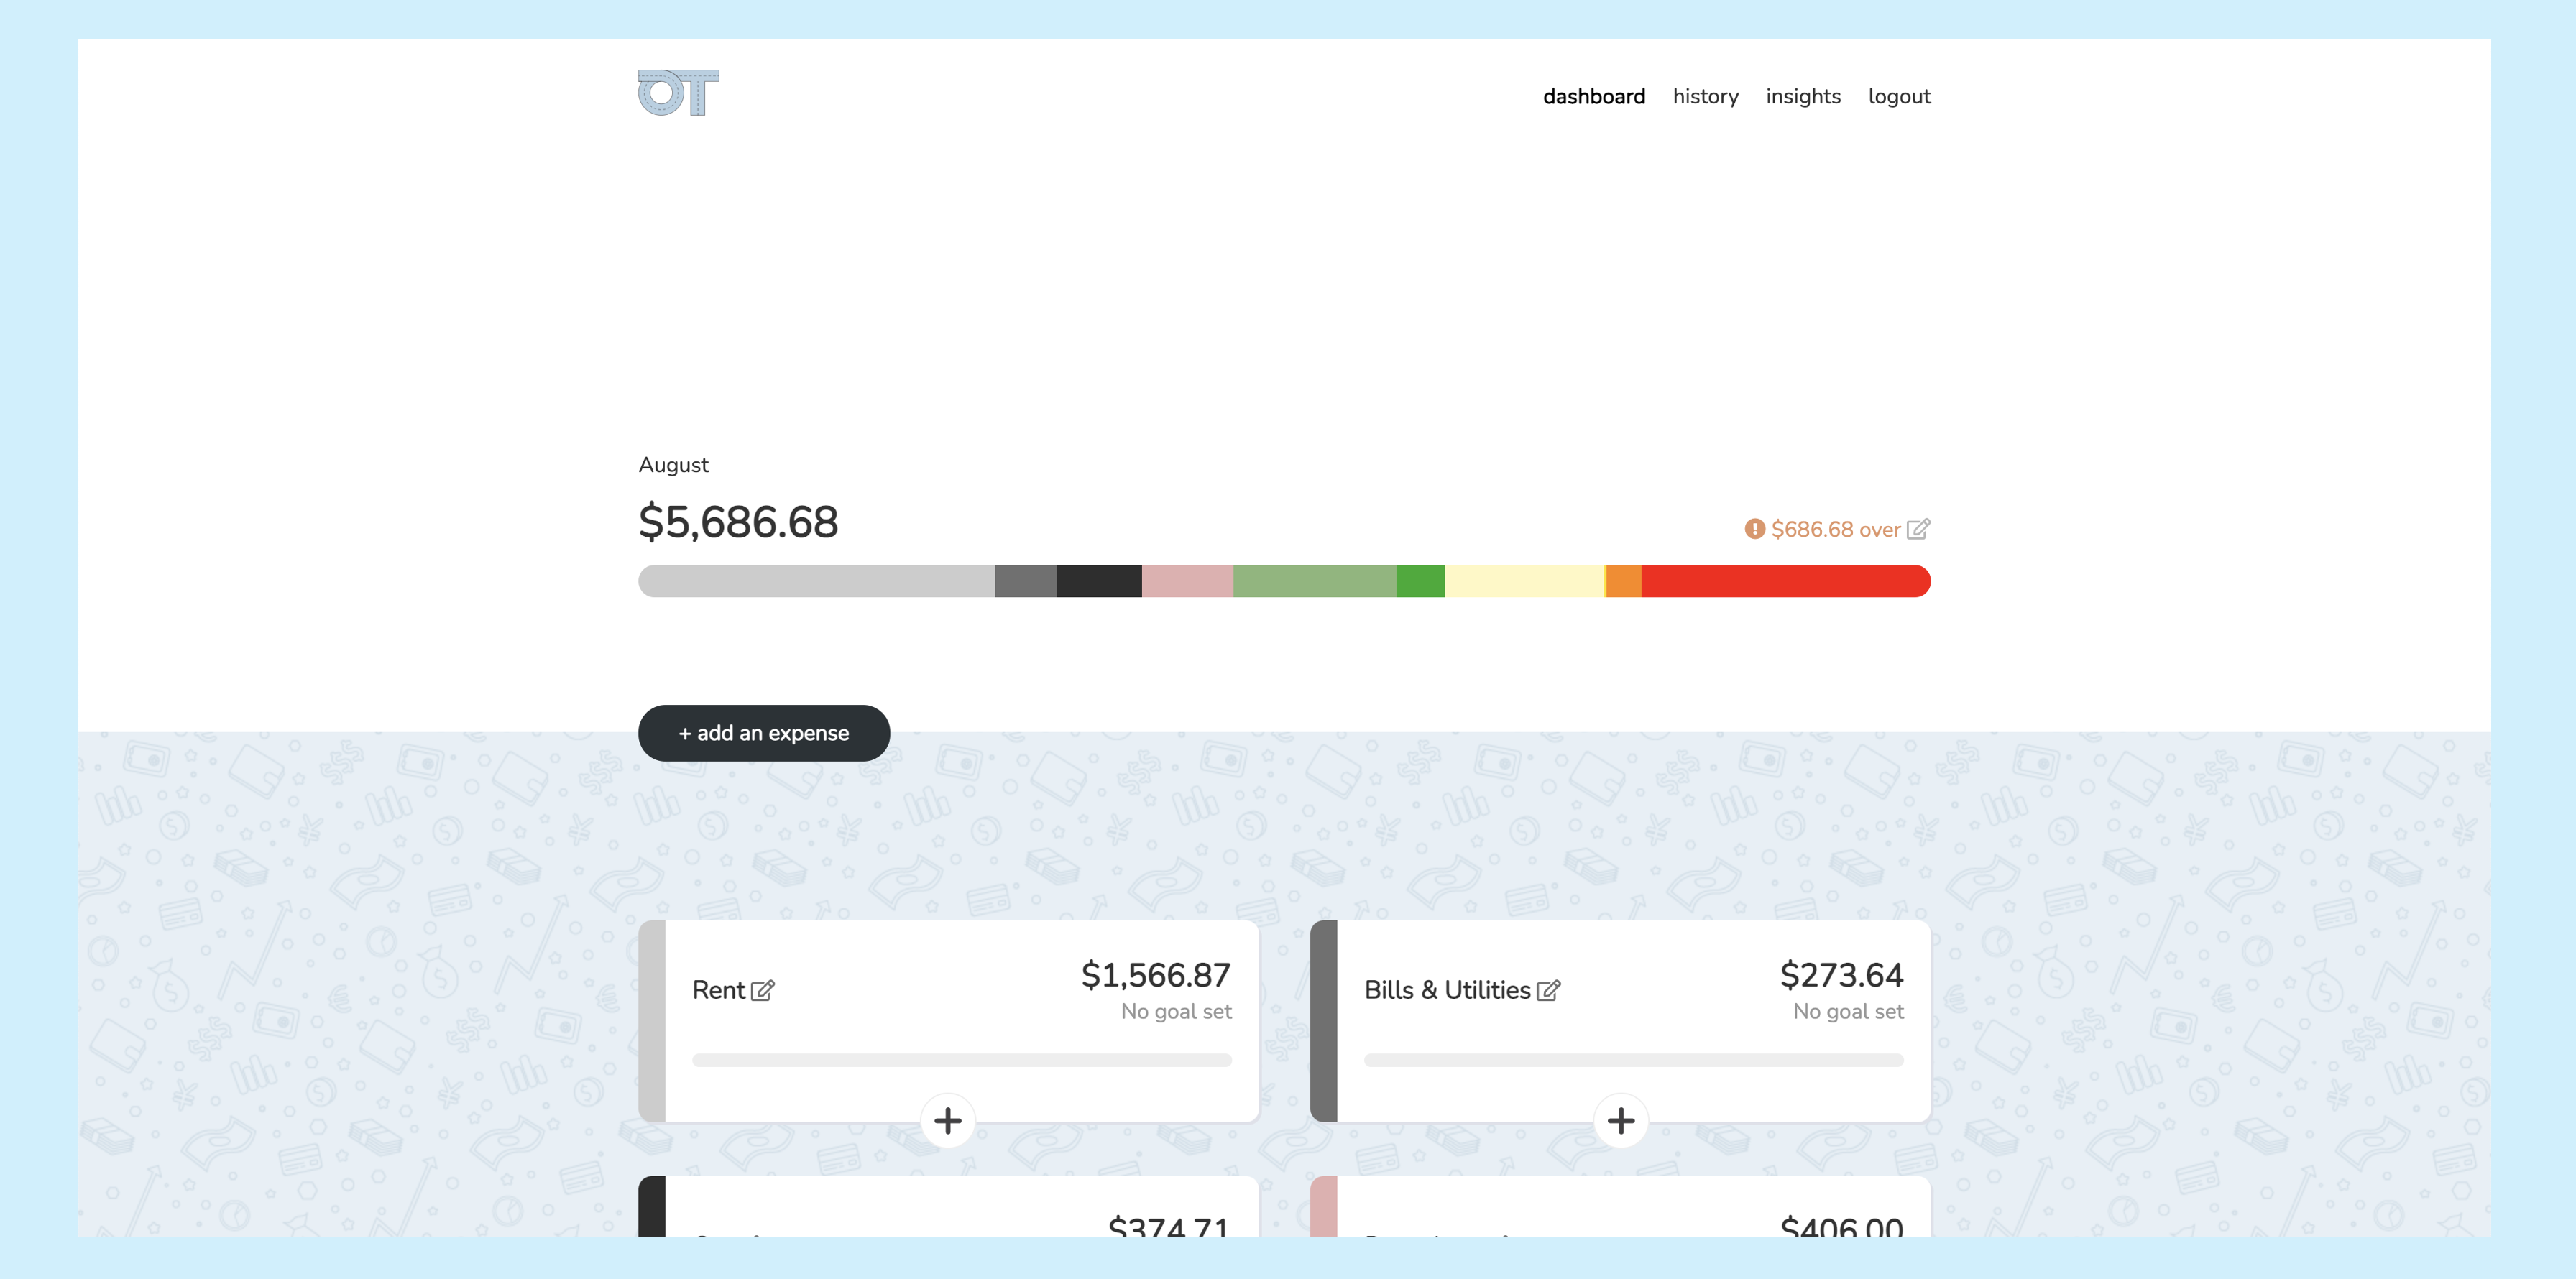The height and width of the screenshot is (1279, 2576).
Task: Click the pale yellow spending bar segment
Action: (x=1523, y=581)
